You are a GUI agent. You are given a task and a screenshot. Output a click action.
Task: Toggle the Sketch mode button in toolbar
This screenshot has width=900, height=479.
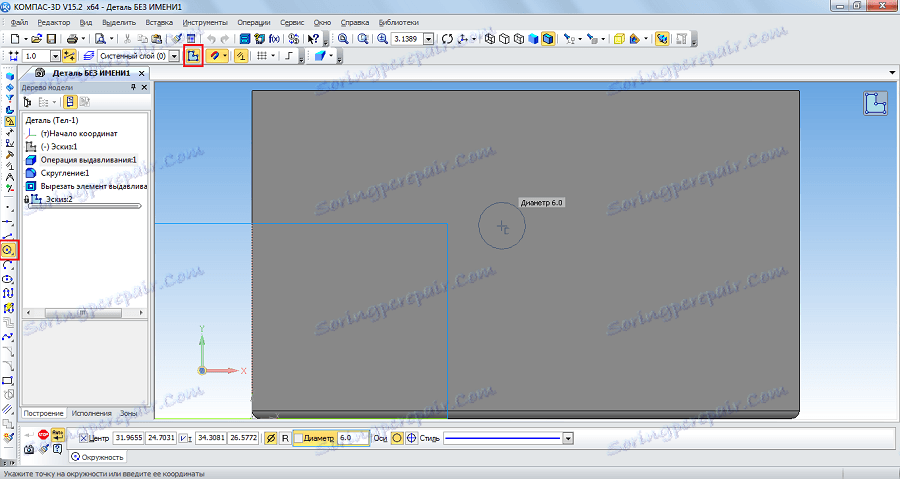193,56
